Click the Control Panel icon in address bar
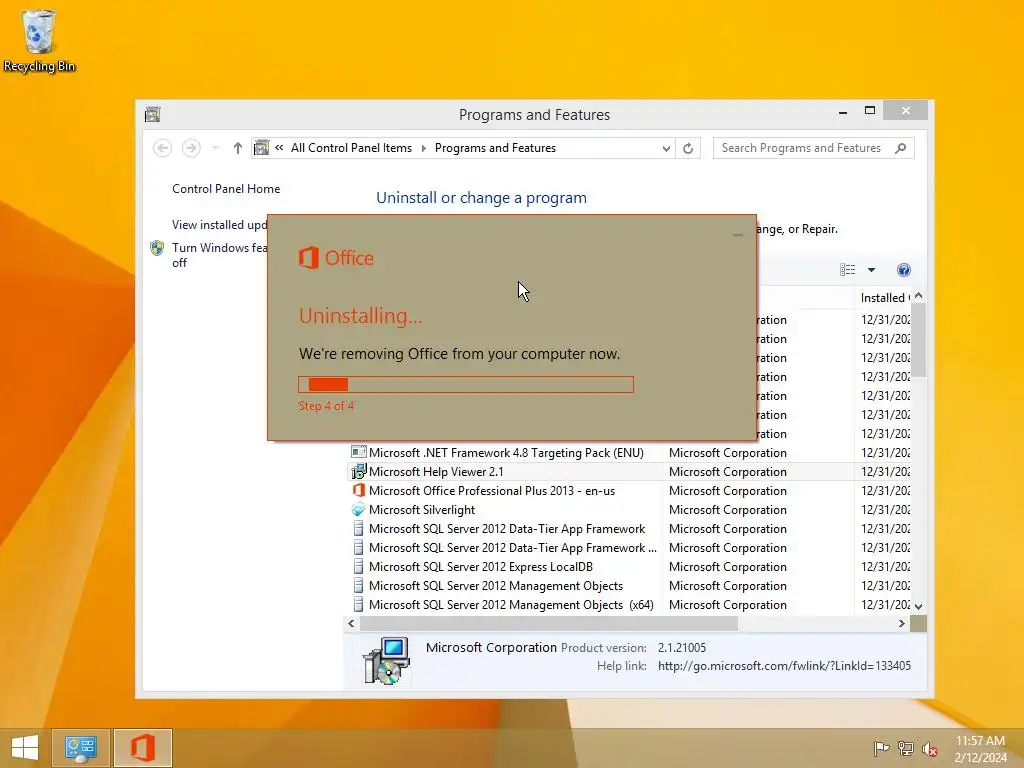 pyautogui.click(x=261, y=148)
